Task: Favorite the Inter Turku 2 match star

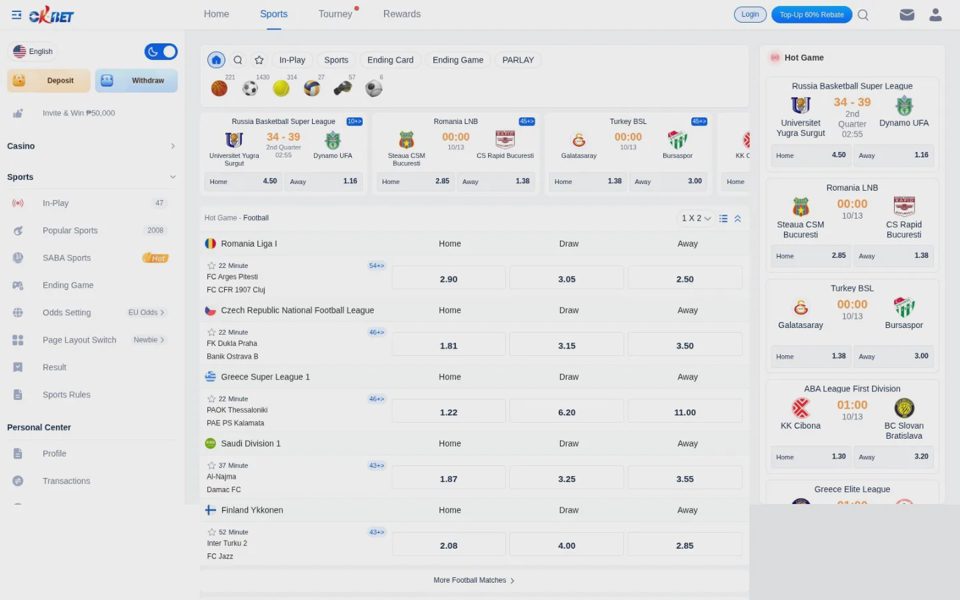Action: coord(211,533)
